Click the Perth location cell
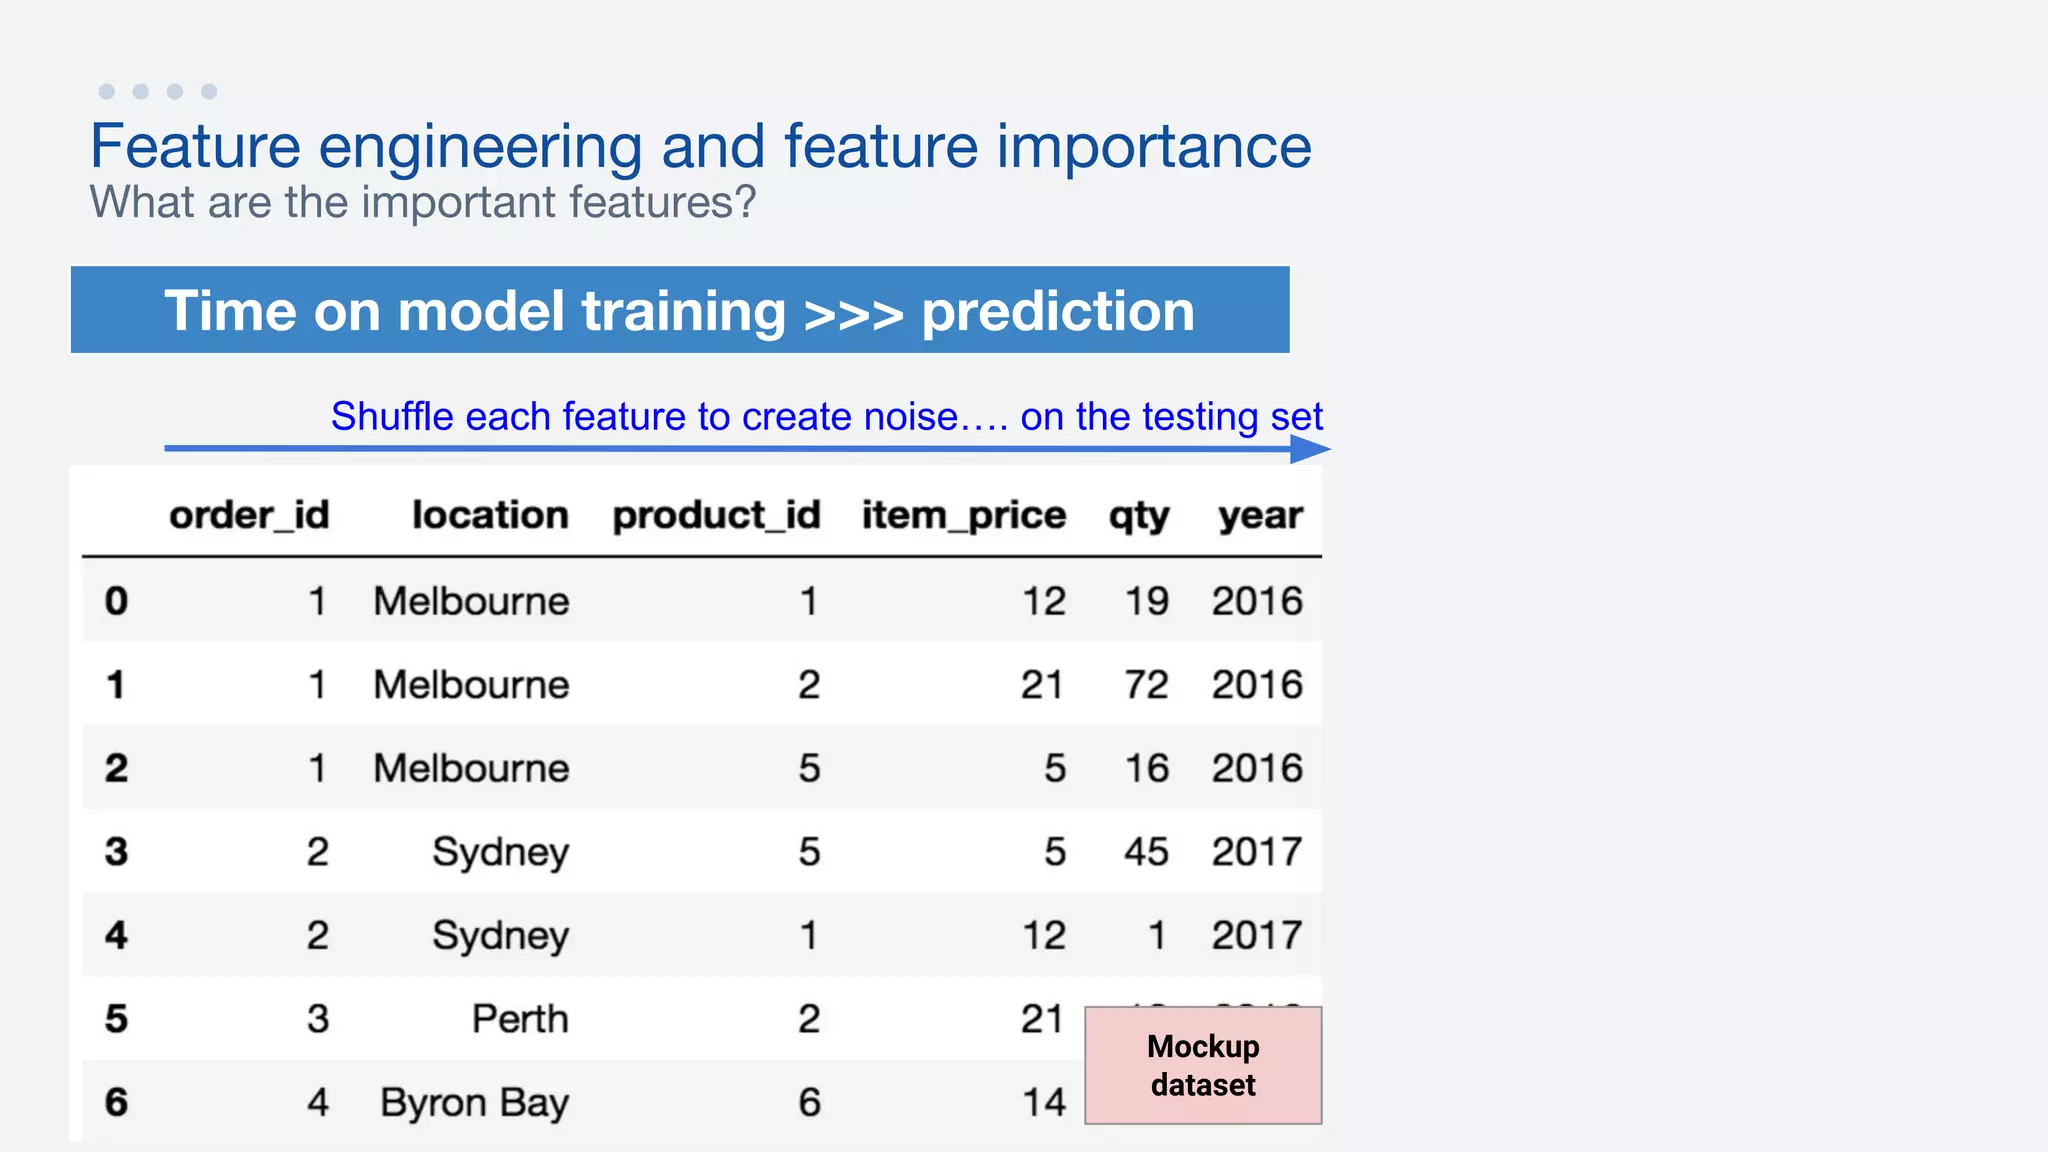The image size is (2048, 1152). [x=520, y=1019]
